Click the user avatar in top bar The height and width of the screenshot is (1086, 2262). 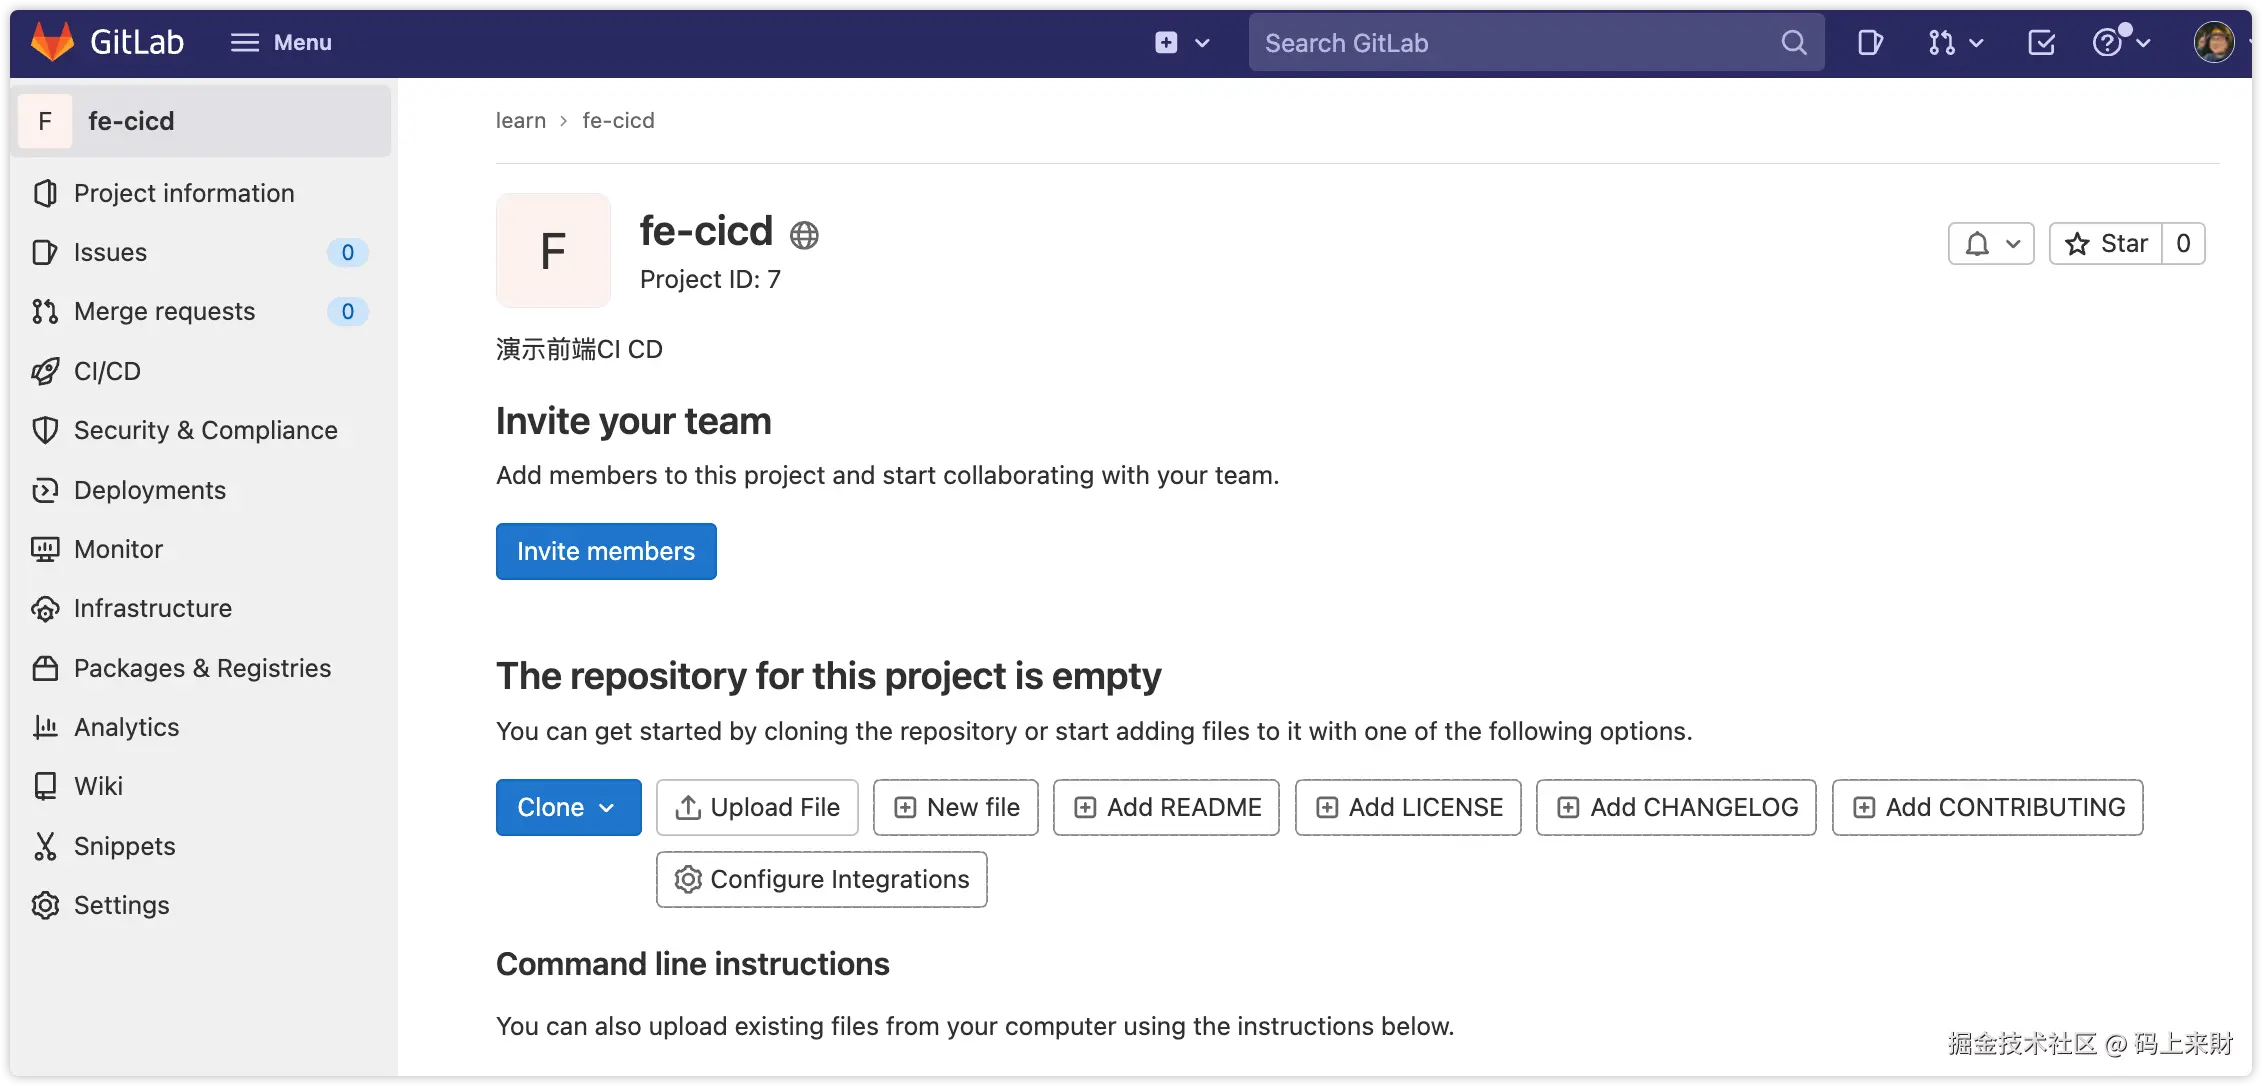coord(2213,43)
